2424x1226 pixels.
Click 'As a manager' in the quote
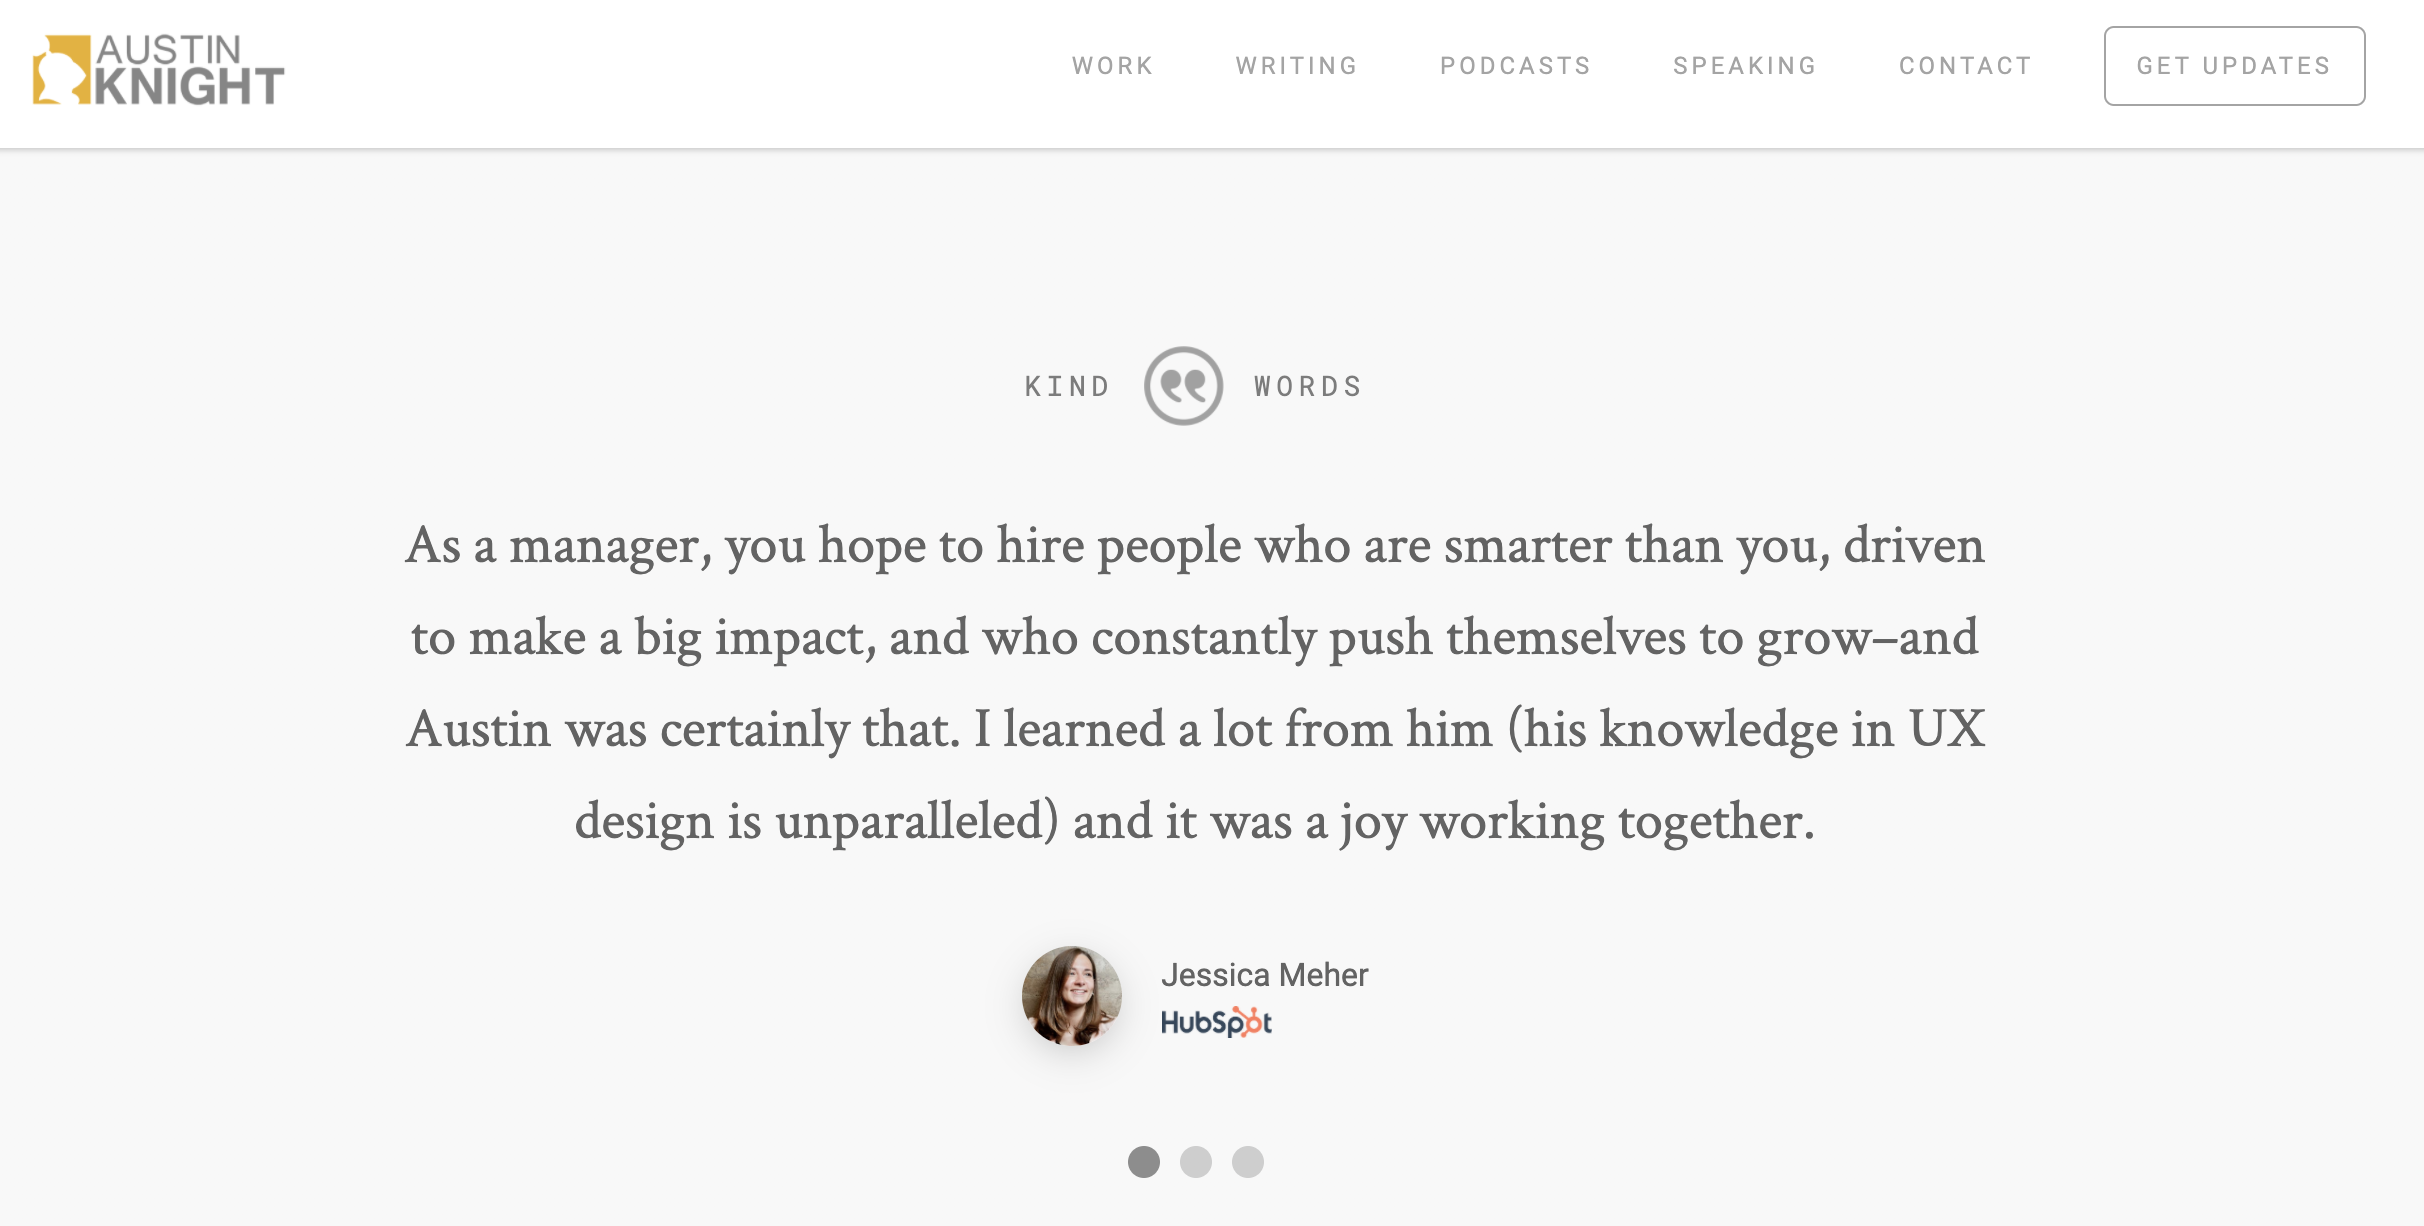[557, 547]
